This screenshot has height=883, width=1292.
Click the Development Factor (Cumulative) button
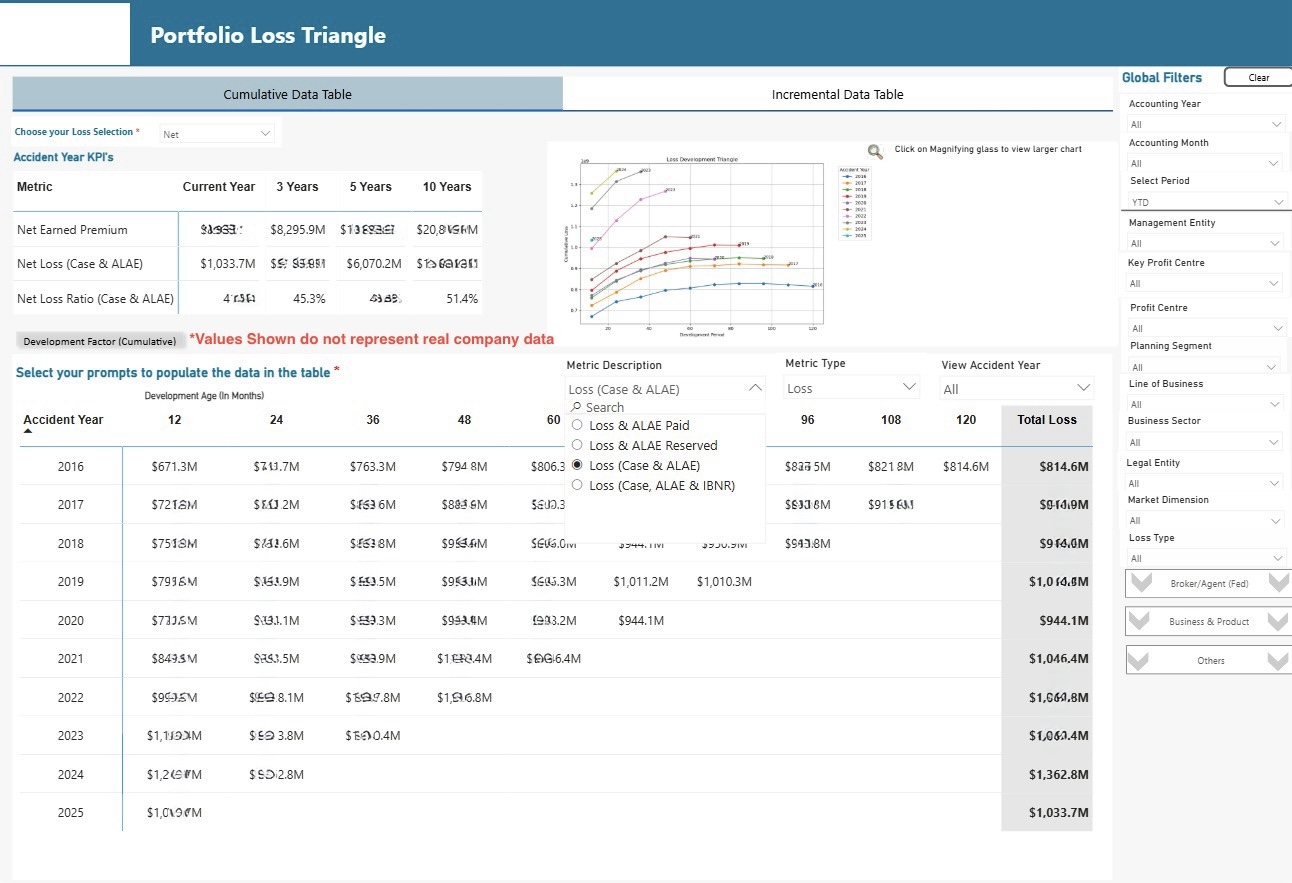pyautogui.click(x=100, y=342)
